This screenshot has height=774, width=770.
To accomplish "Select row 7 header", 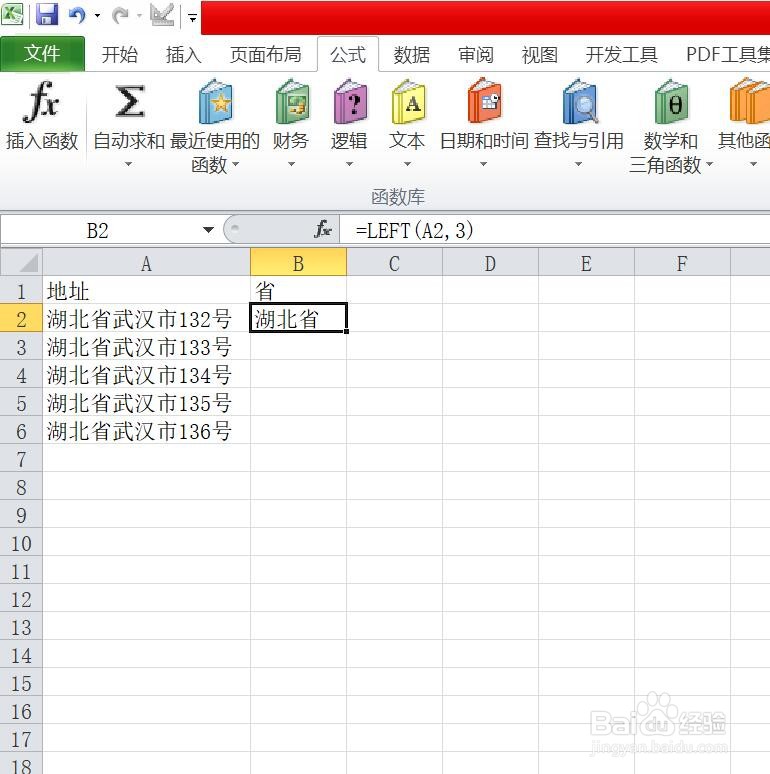I will (21, 459).
